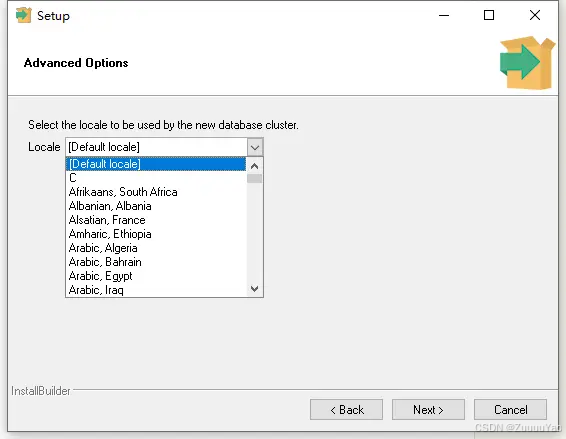
Task: Proceed with the Next button
Action: click(x=428, y=410)
